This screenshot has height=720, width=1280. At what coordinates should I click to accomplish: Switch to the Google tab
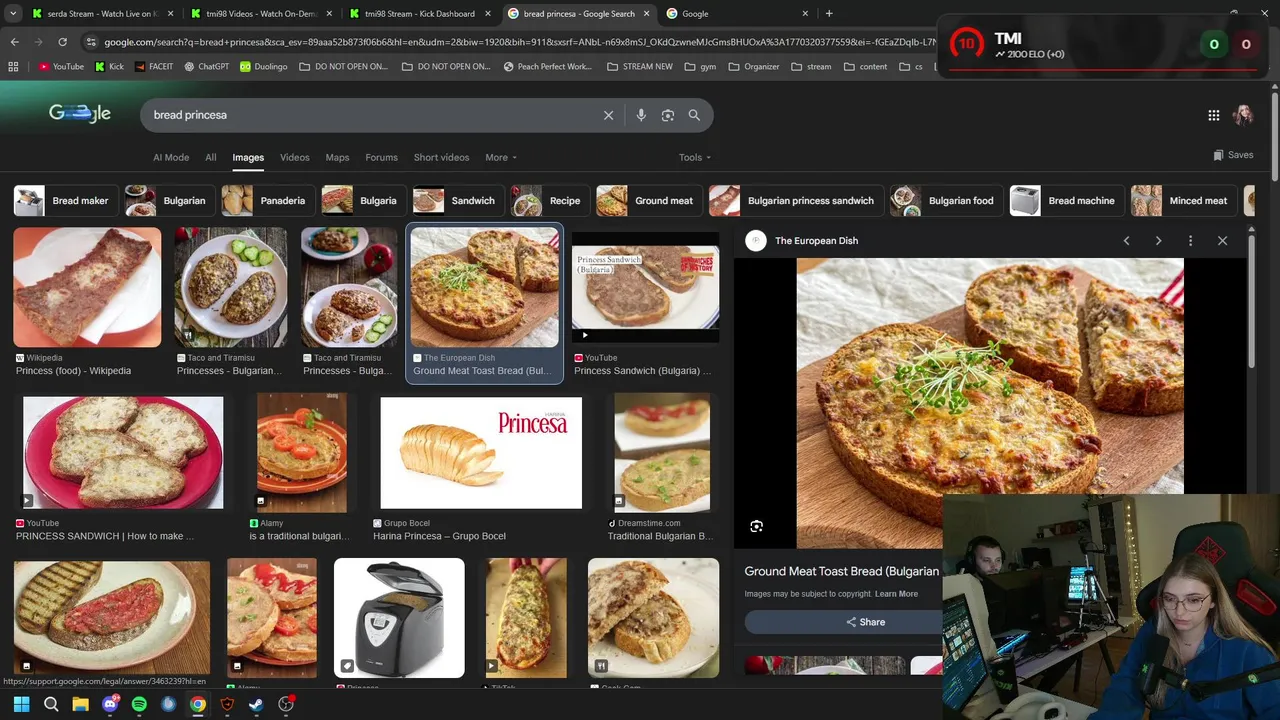point(737,14)
